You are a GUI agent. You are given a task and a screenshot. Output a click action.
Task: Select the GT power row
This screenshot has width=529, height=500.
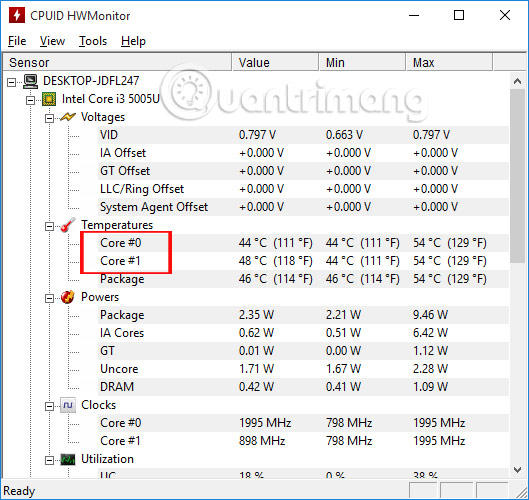[x=304, y=351]
